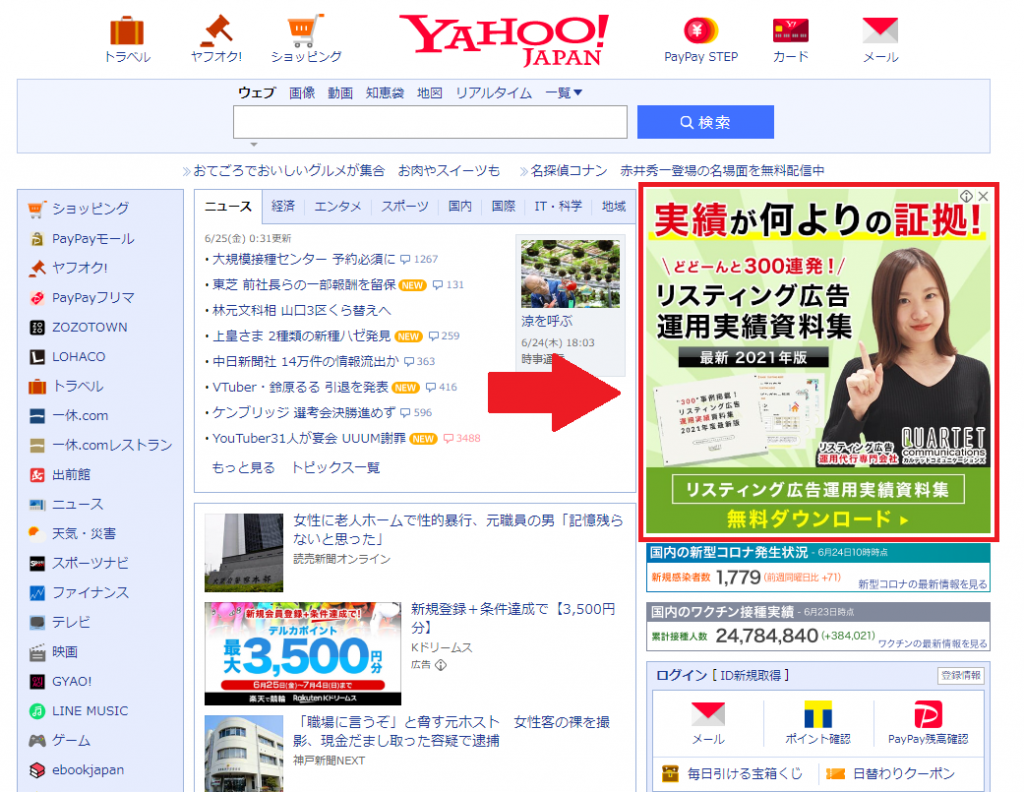Click the テレビ sidebar icon
This screenshot has width=1024, height=792.
tap(37, 622)
